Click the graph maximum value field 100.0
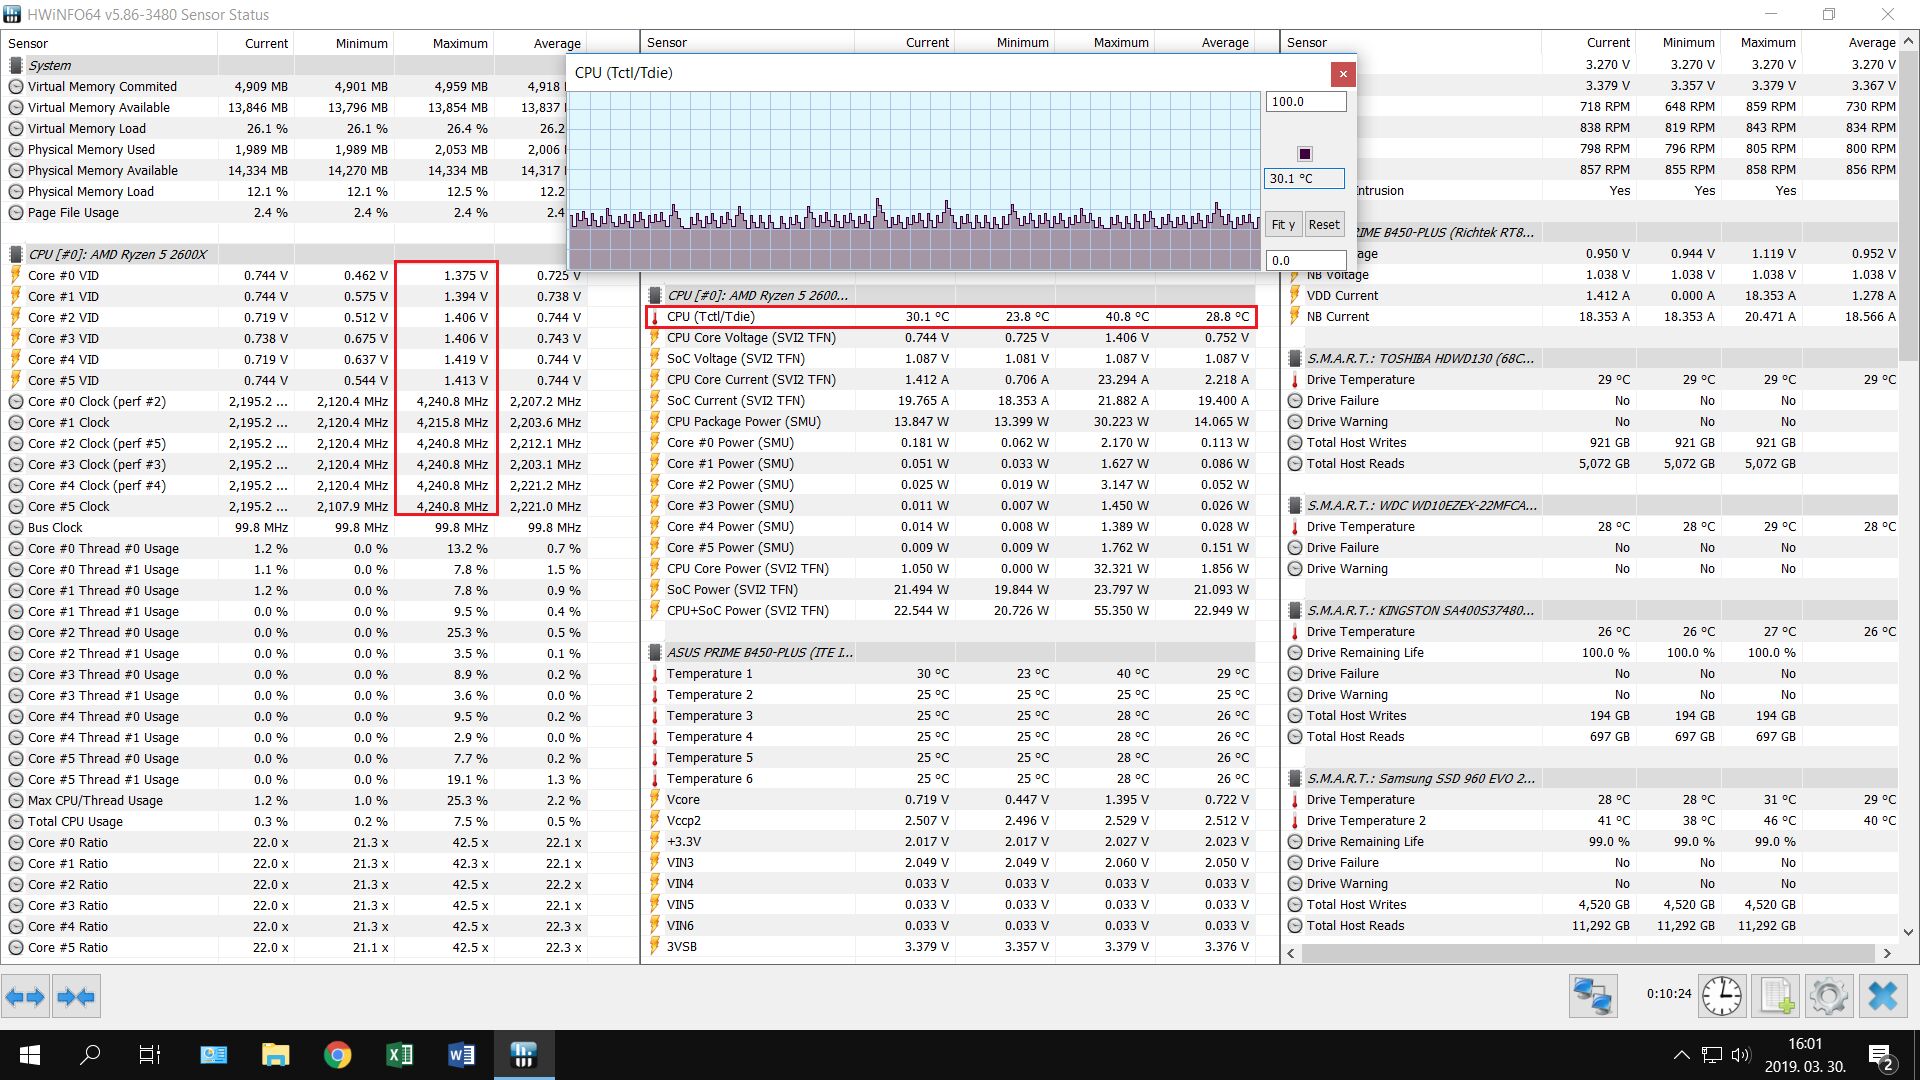Screen dimensions: 1920x1080 click(1306, 102)
